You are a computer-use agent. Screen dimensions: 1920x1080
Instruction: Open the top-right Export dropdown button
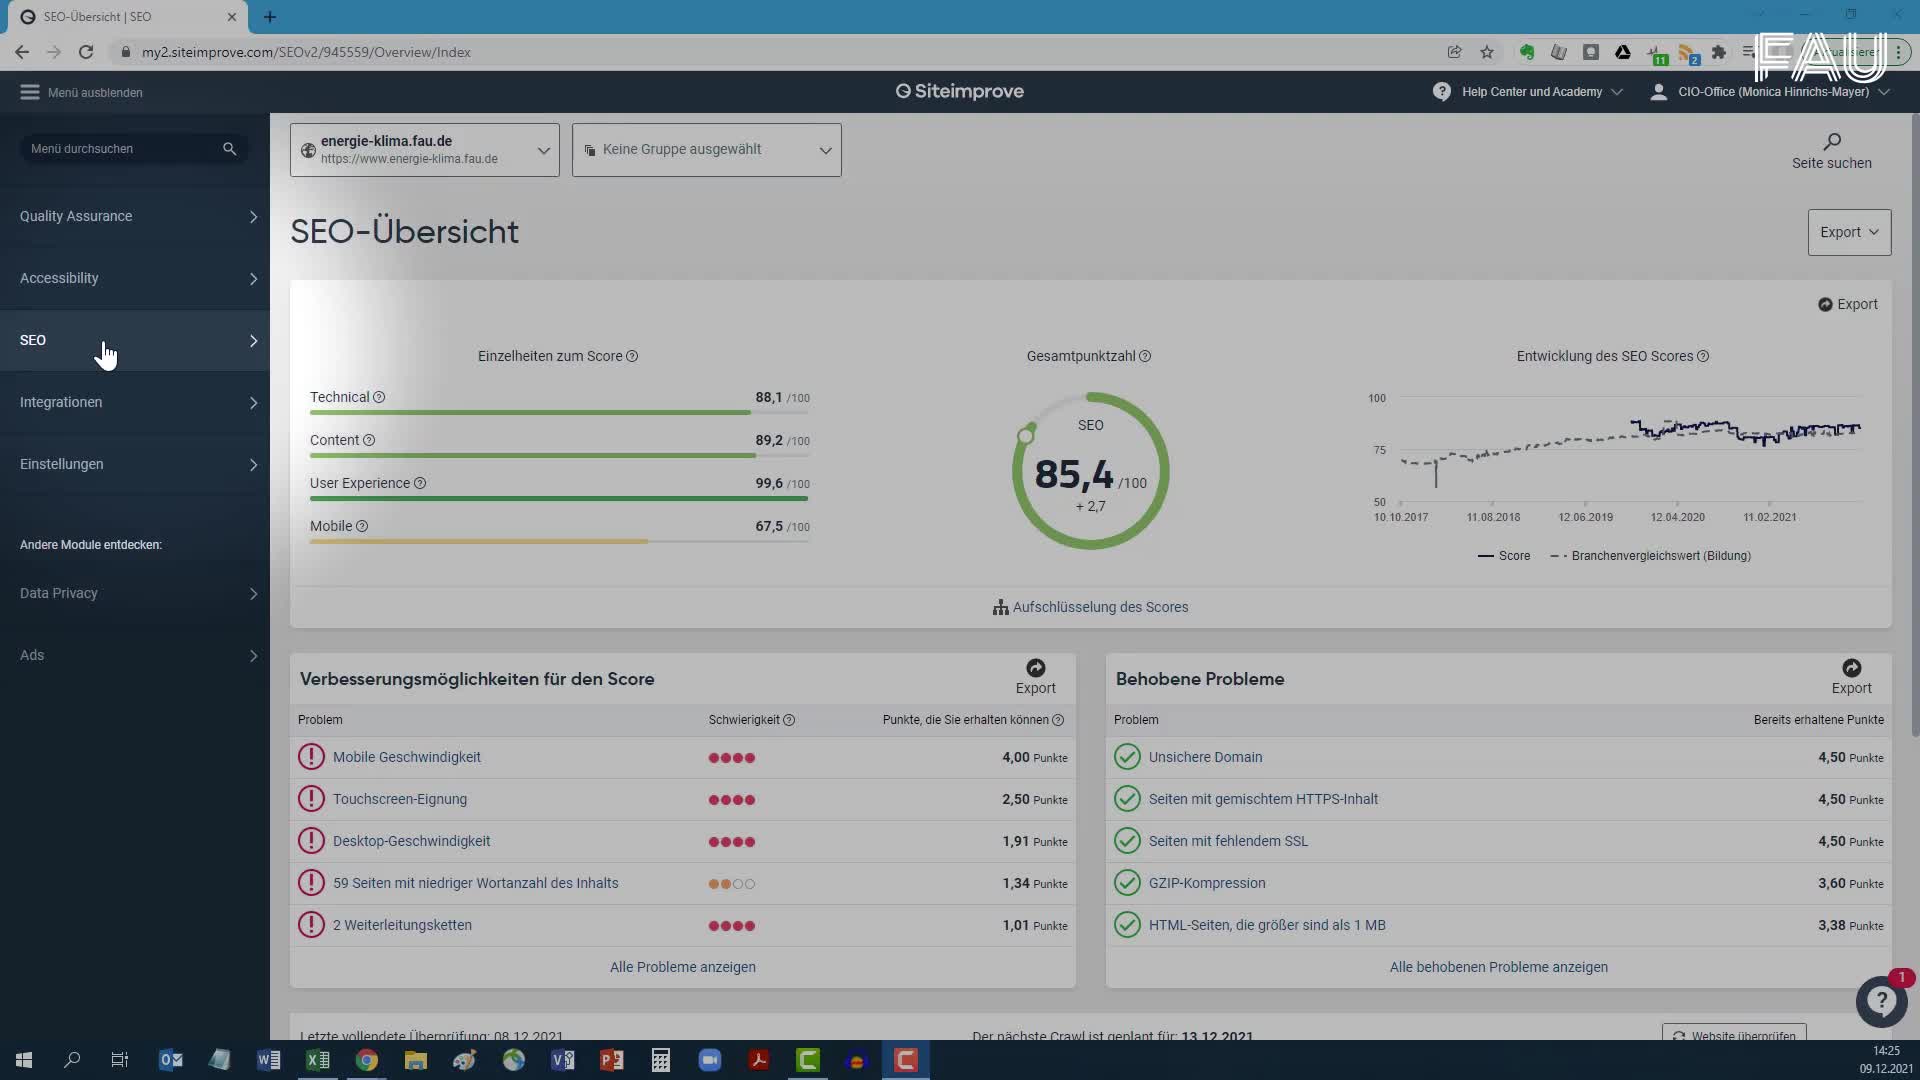coord(1848,232)
